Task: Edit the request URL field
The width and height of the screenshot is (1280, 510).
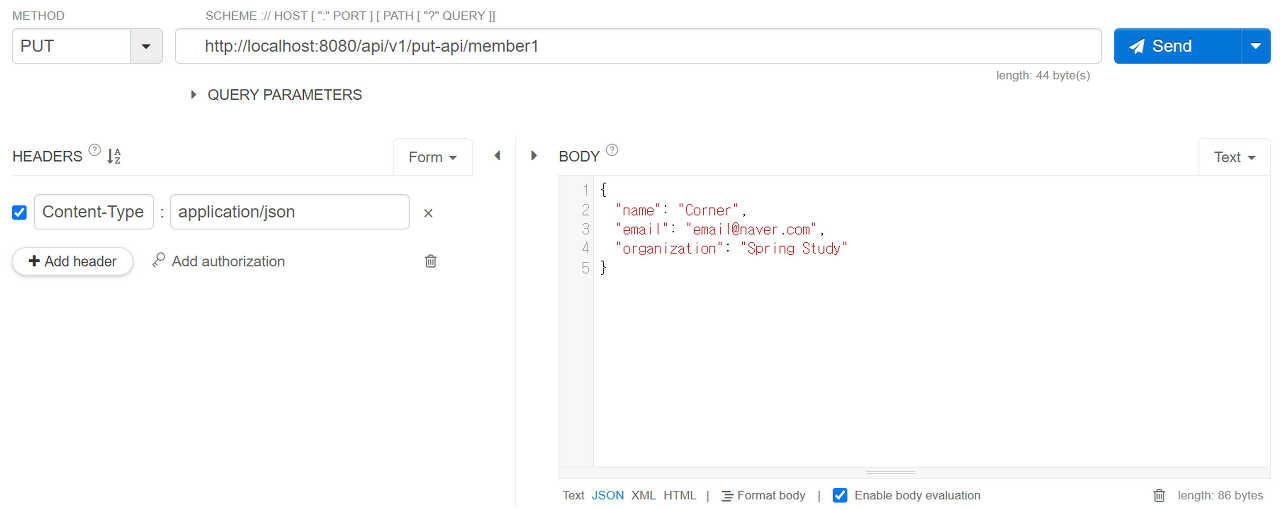Action: (638, 46)
